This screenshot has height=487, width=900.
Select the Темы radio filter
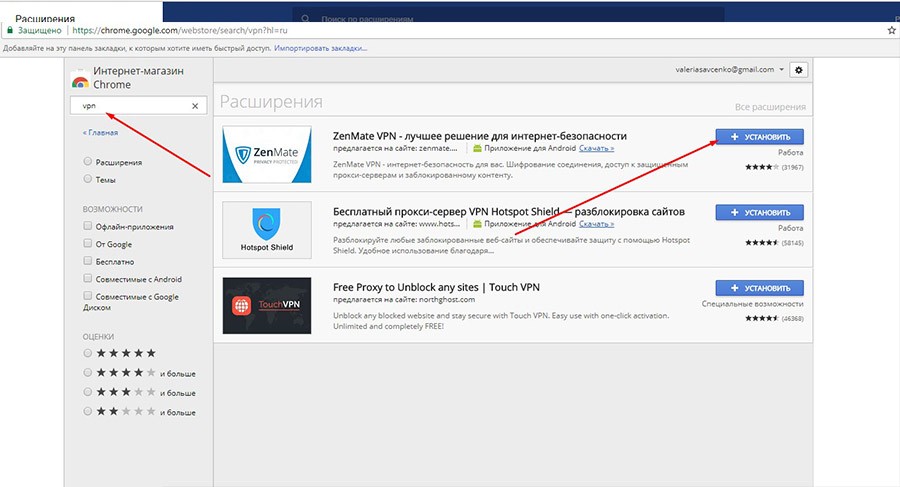point(89,179)
